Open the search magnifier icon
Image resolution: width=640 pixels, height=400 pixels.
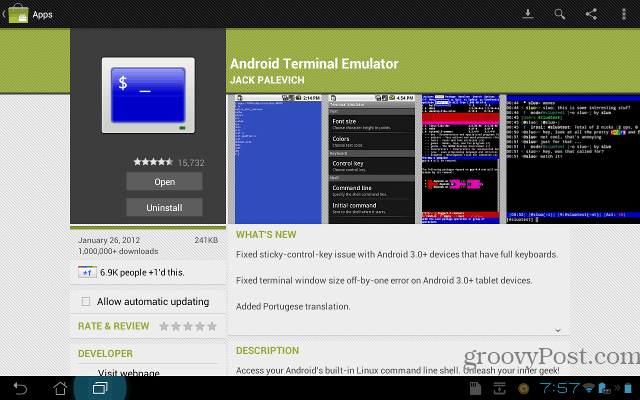[560, 14]
